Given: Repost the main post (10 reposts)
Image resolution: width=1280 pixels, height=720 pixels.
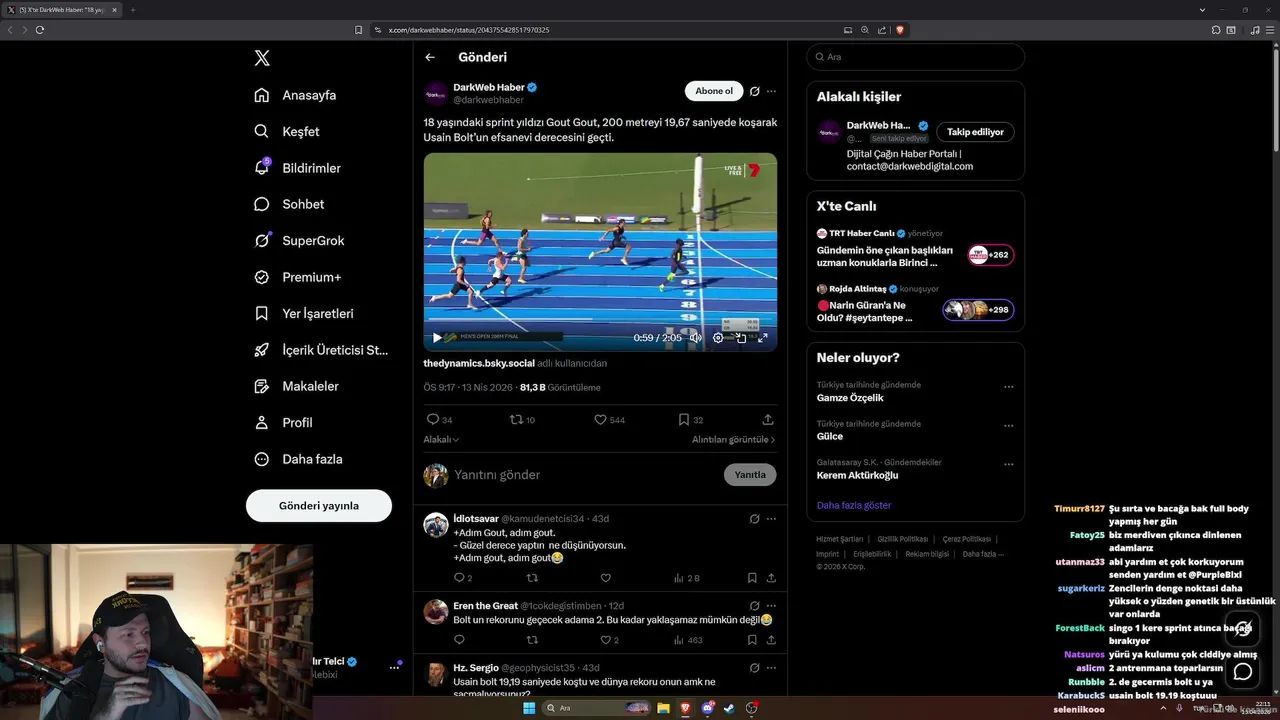Looking at the screenshot, I should click(522, 420).
